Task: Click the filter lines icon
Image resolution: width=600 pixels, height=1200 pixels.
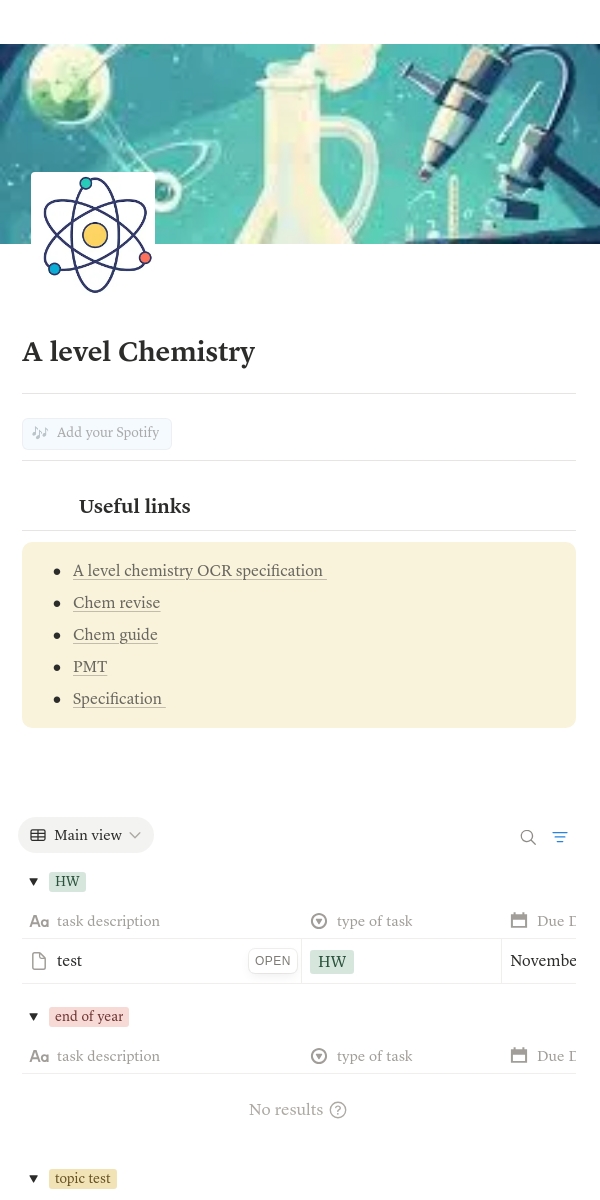Action: point(560,837)
